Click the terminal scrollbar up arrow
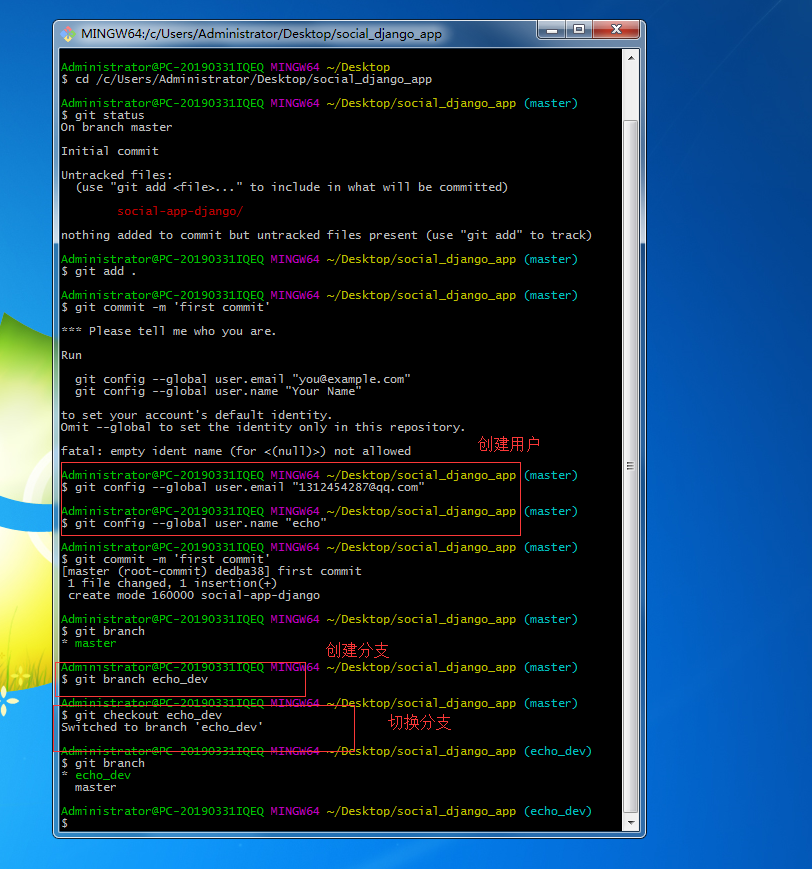This screenshot has height=869, width=812. pyautogui.click(x=631, y=57)
